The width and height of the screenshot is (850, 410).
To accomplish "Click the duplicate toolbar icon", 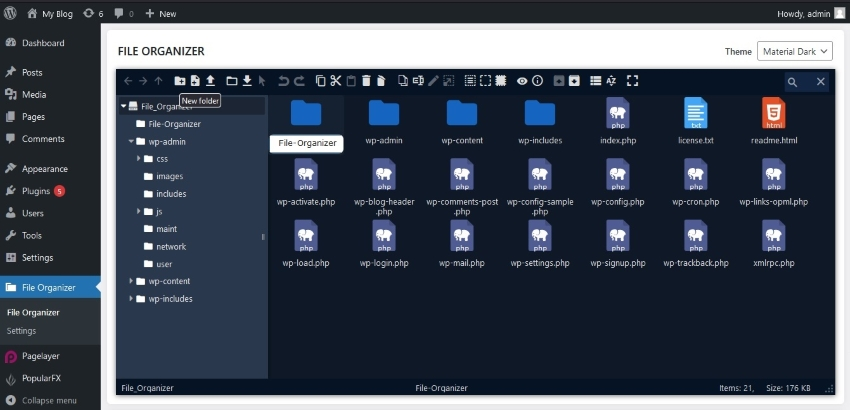I will [x=403, y=81].
